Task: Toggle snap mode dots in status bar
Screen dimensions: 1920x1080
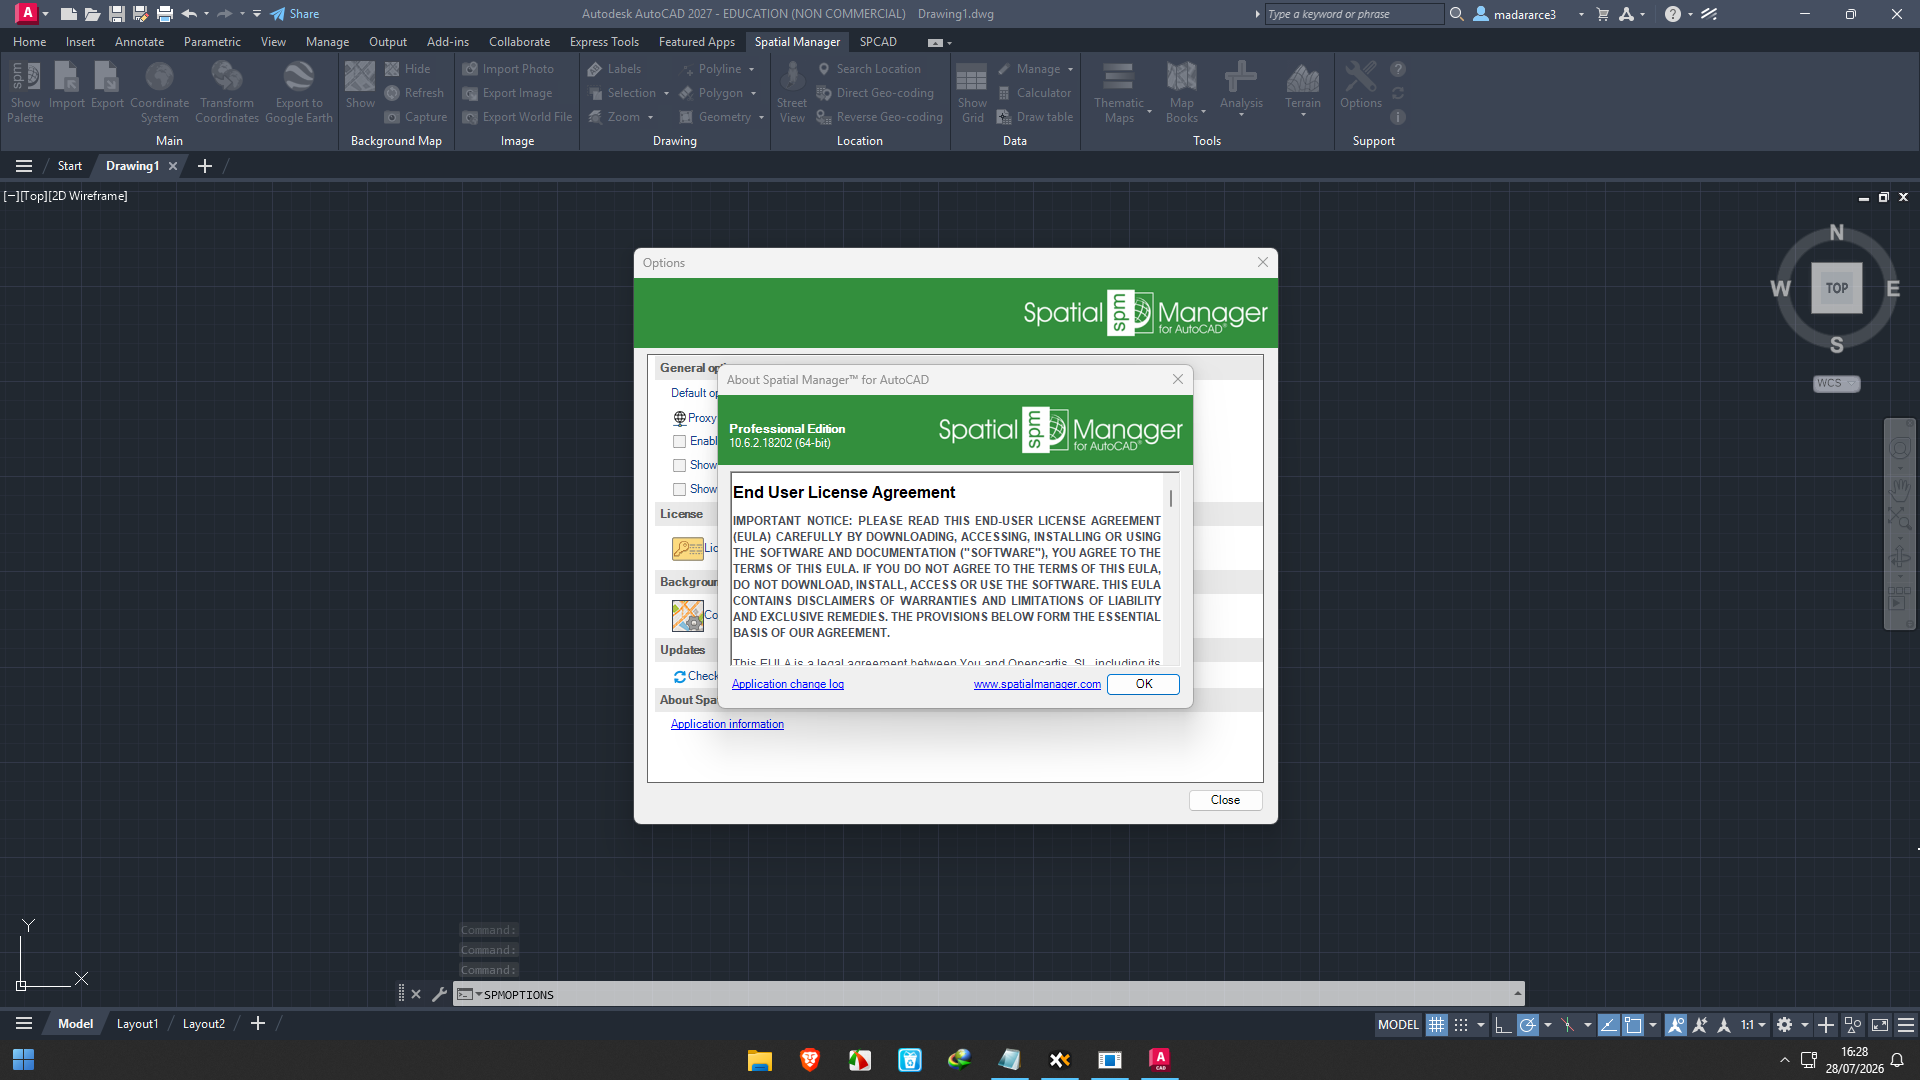Action: (1461, 1024)
